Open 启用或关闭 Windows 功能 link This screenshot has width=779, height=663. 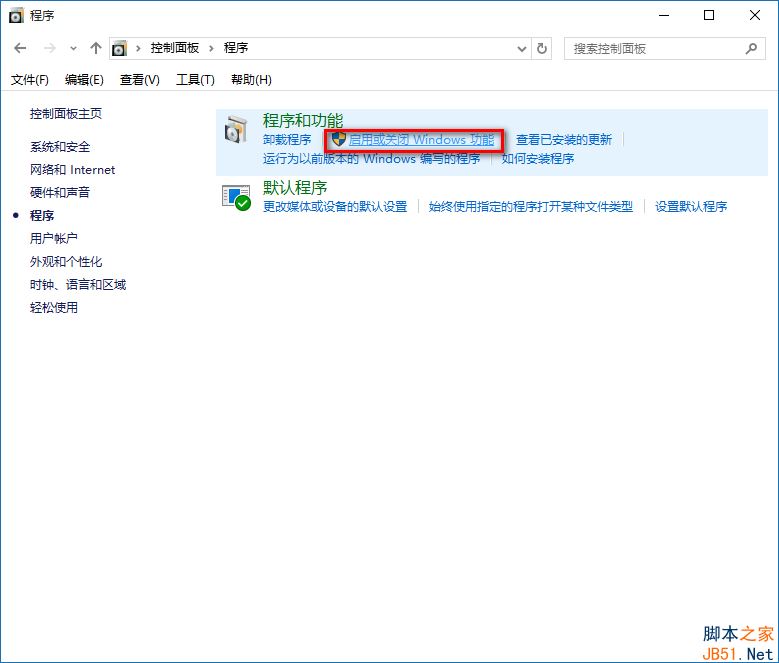pyautogui.click(x=421, y=140)
